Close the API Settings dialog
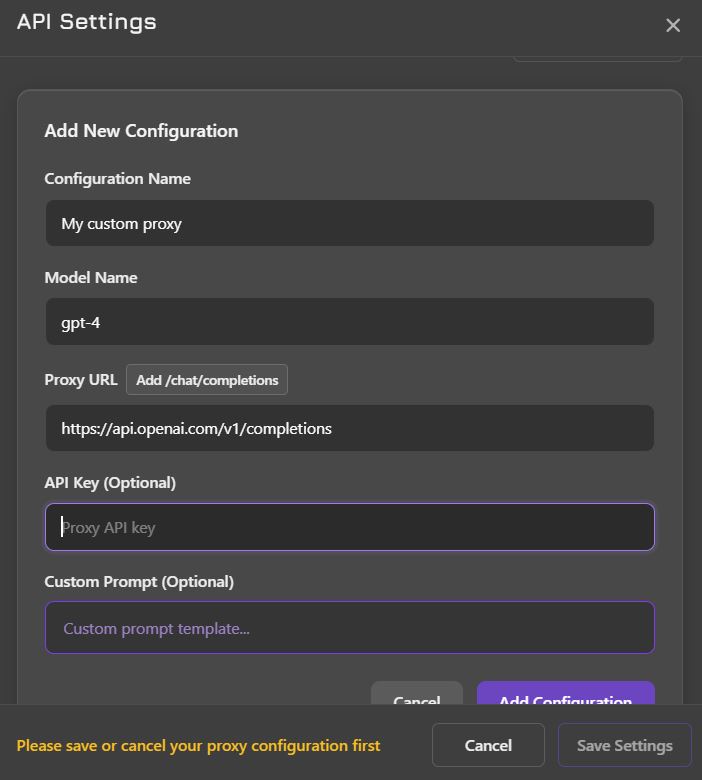Image resolution: width=702 pixels, height=780 pixels. coord(673,25)
